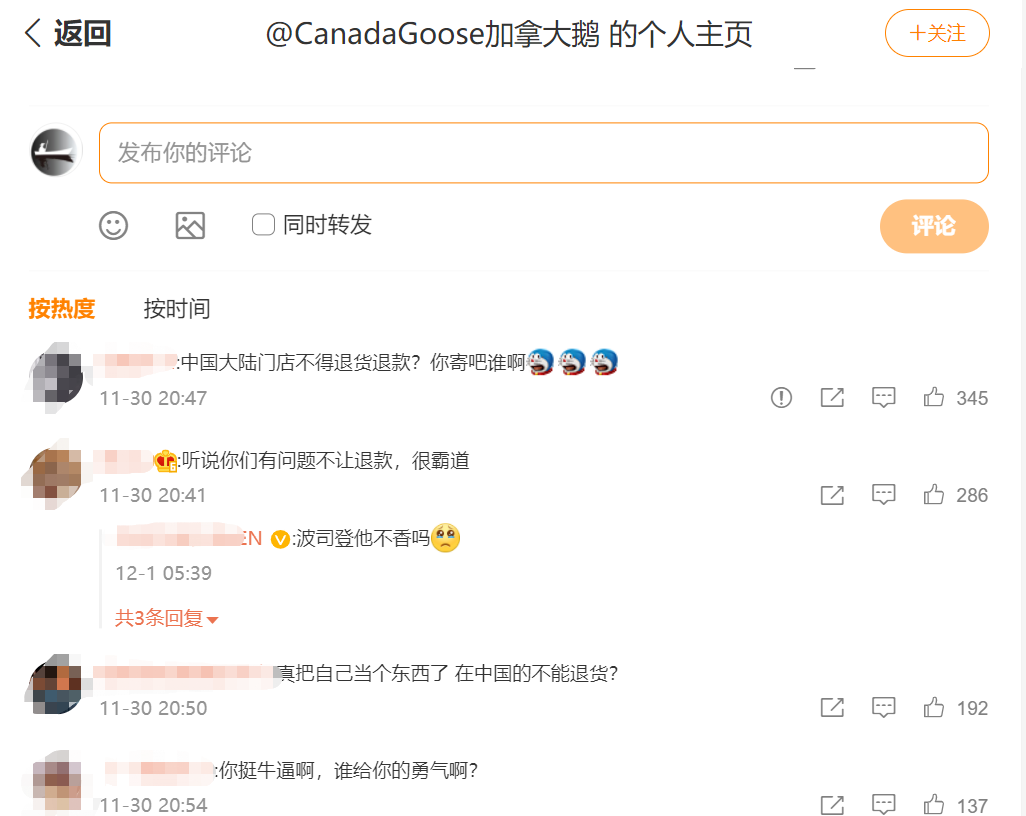
Task: Share the comment posted at 11-30 20:47
Action: (x=832, y=397)
